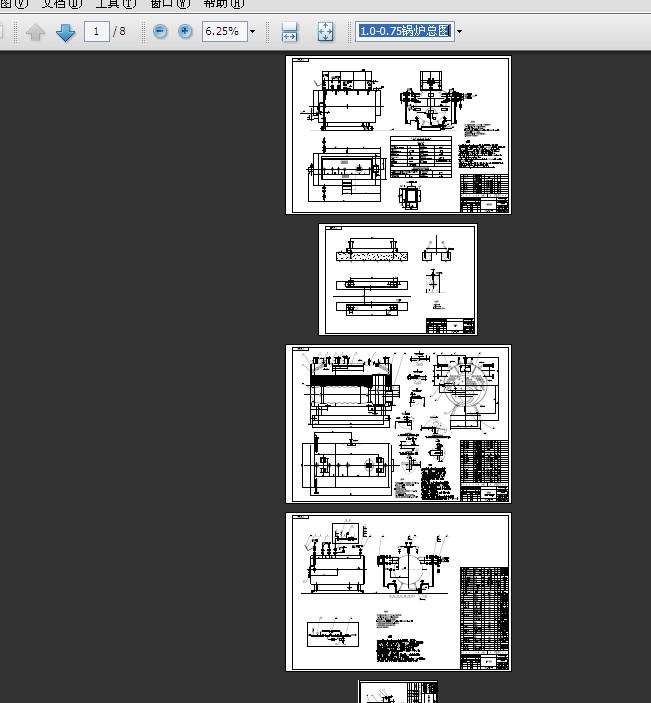Click the partially visible fifth page

tap(398, 692)
